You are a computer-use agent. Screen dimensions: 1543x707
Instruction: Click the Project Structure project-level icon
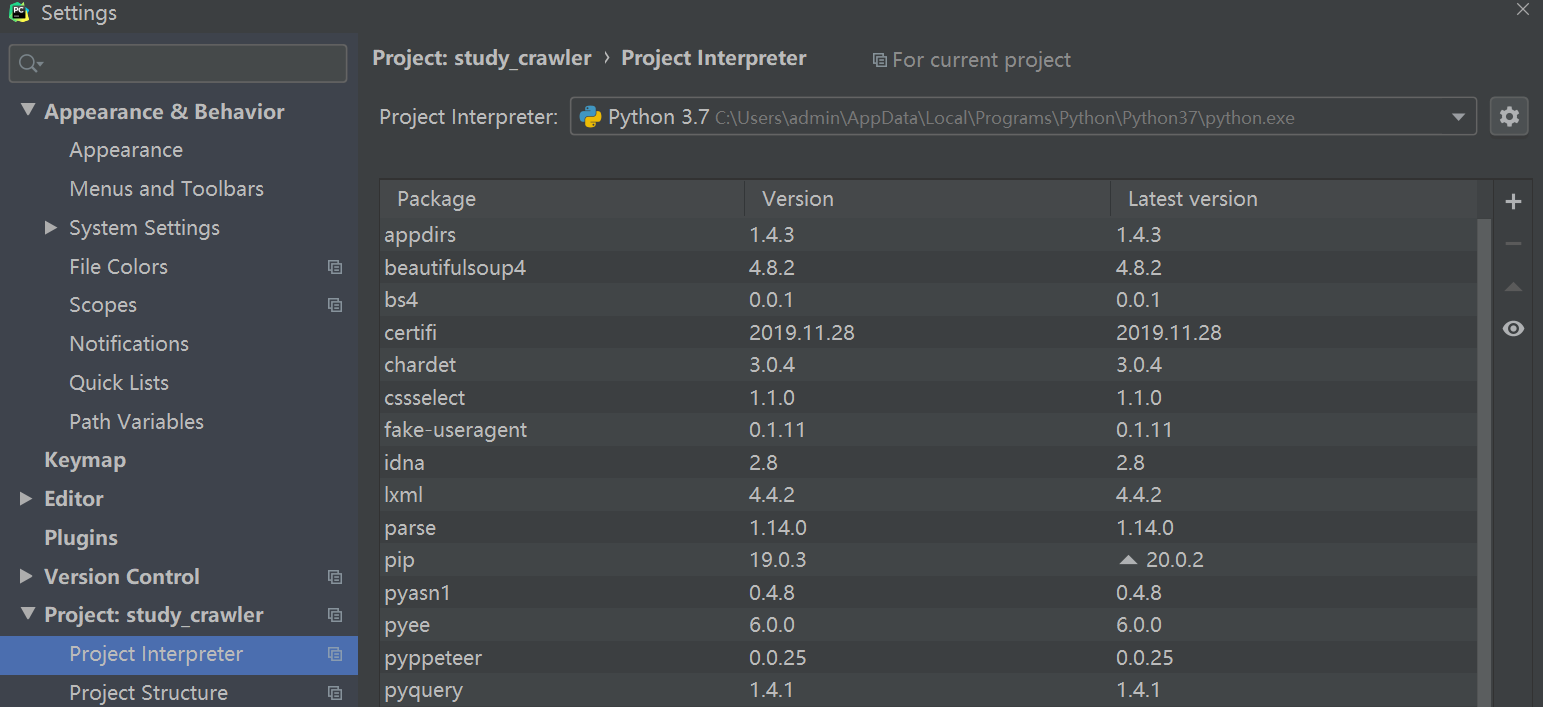(x=335, y=693)
